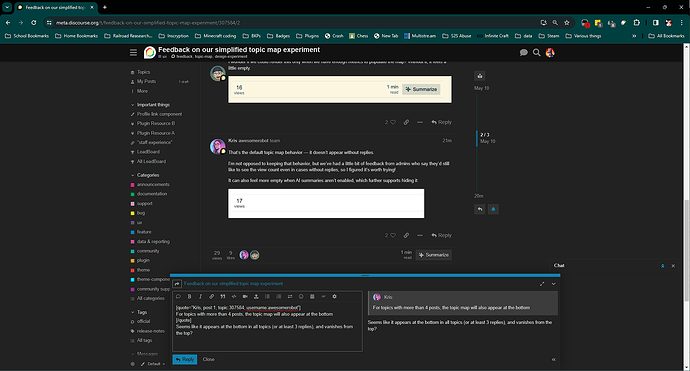The width and height of the screenshot is (690, 371).
Task: Toggle topic notification bell in timeline
Action: pyautogui.click(x=493, y=209)
